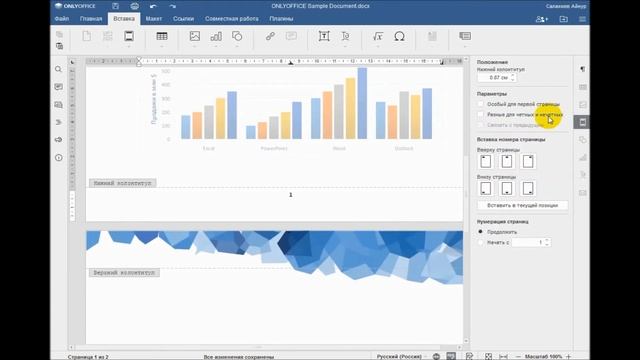640x360 pixels.
Task: Insert a text box
Action: pos(324,36)
